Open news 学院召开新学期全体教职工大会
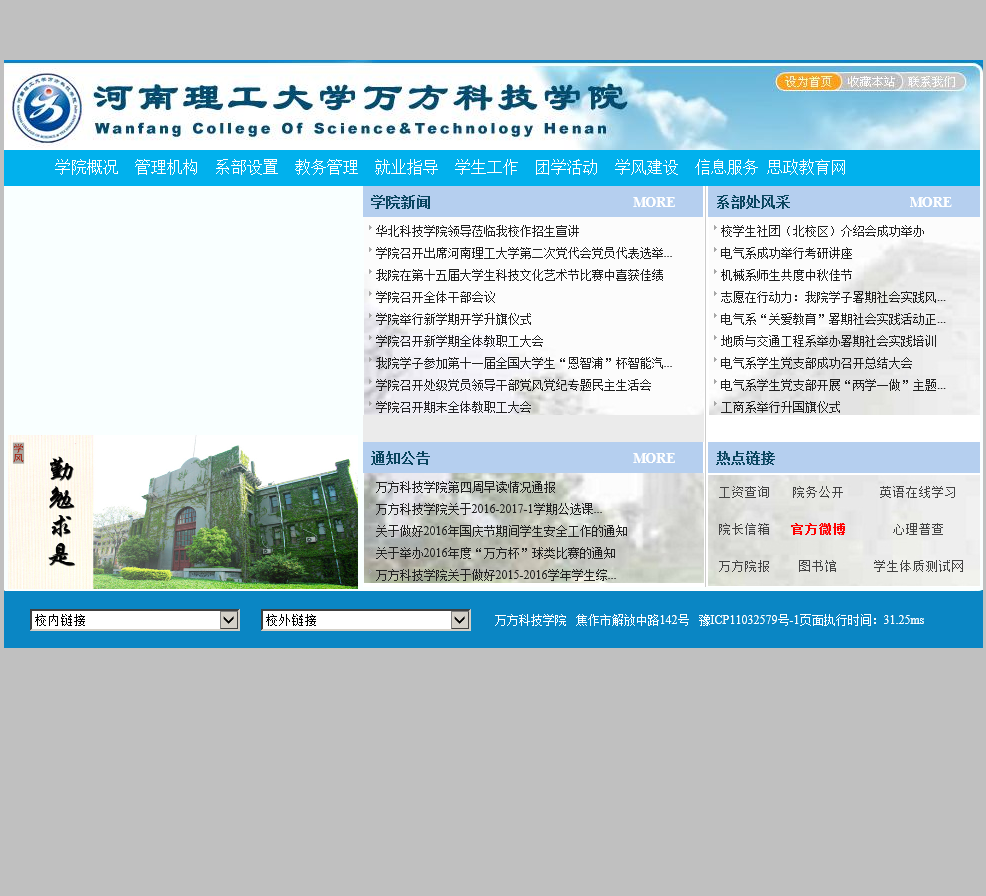986x896 pixels. pos(459,341)
